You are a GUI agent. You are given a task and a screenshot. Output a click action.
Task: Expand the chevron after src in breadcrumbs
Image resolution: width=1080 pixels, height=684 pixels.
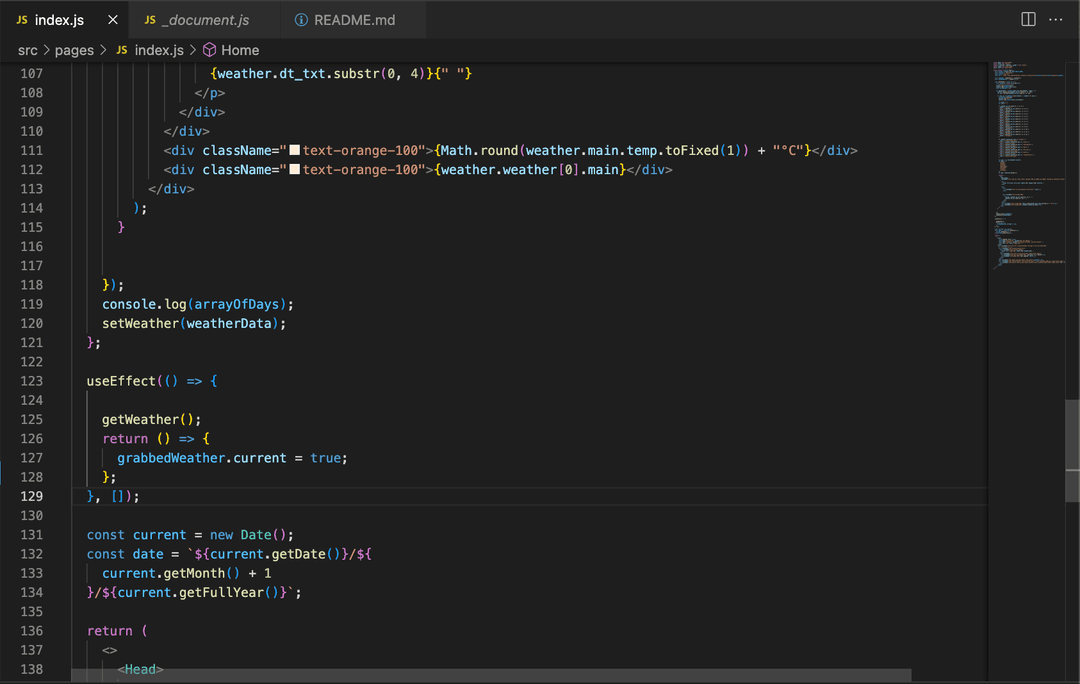click(46, 50)
